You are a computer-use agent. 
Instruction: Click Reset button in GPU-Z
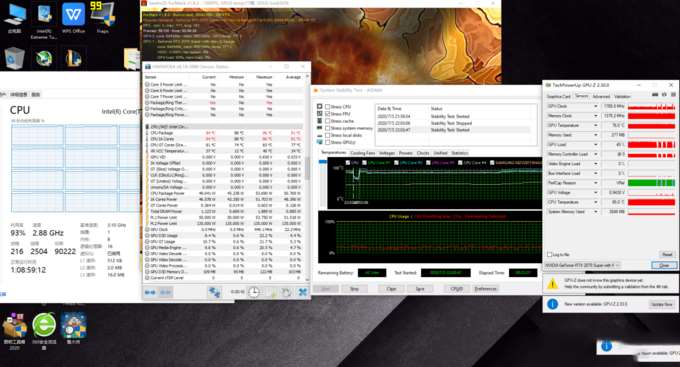[x=667, y=255]
